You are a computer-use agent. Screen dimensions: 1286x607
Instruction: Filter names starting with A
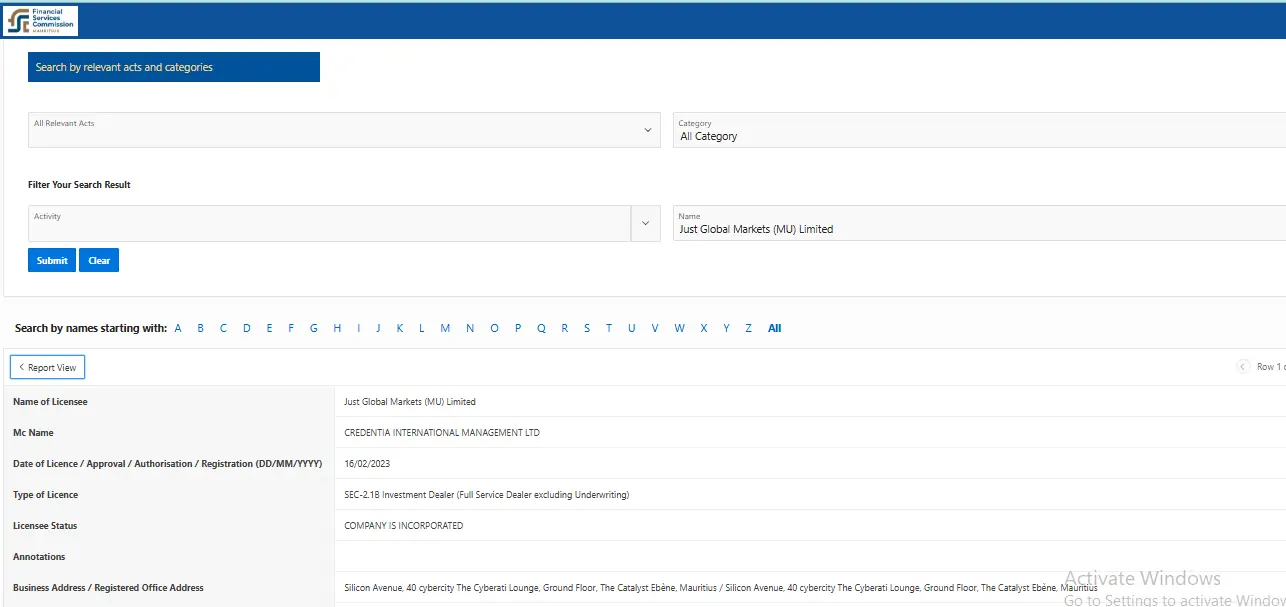click(178, 328)
